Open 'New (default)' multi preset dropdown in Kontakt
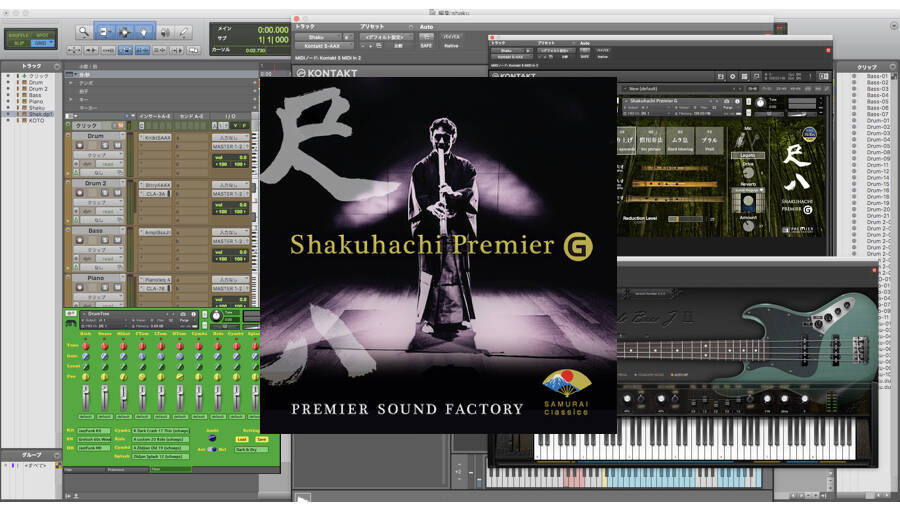This screenshot has height=511, width=900. coord(681,89)
